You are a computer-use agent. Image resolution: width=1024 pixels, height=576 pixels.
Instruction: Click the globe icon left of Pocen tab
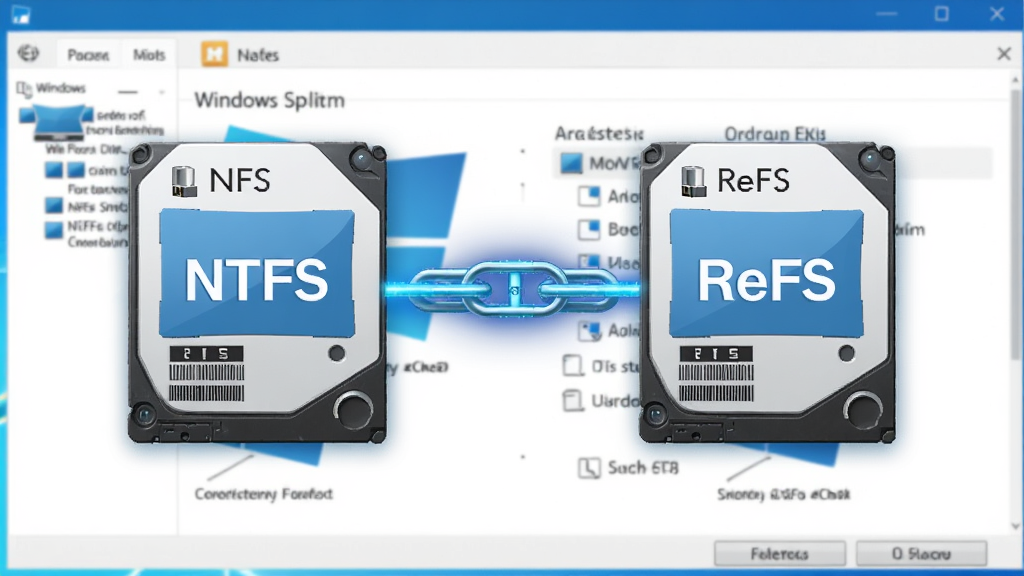(x=28, y=53)
